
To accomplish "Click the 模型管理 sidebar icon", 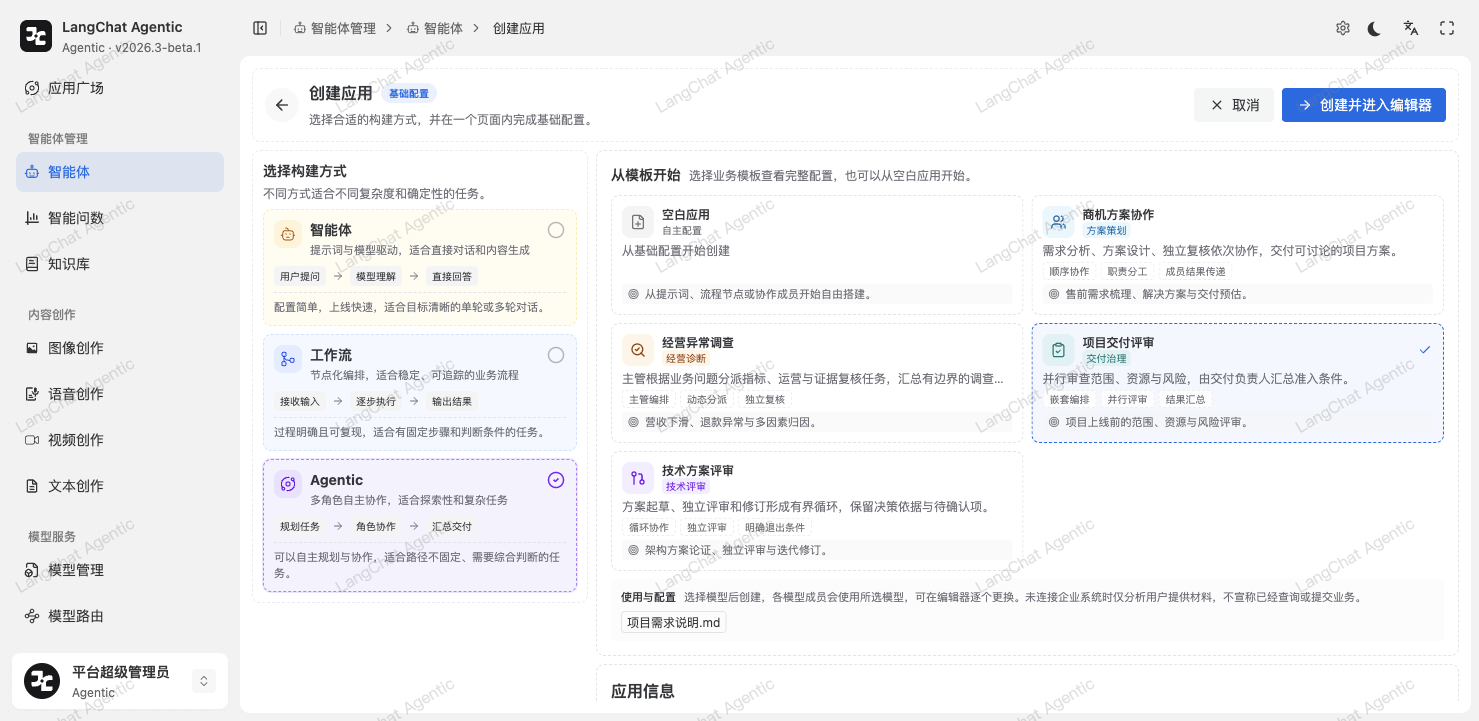I will click(32, 570).
